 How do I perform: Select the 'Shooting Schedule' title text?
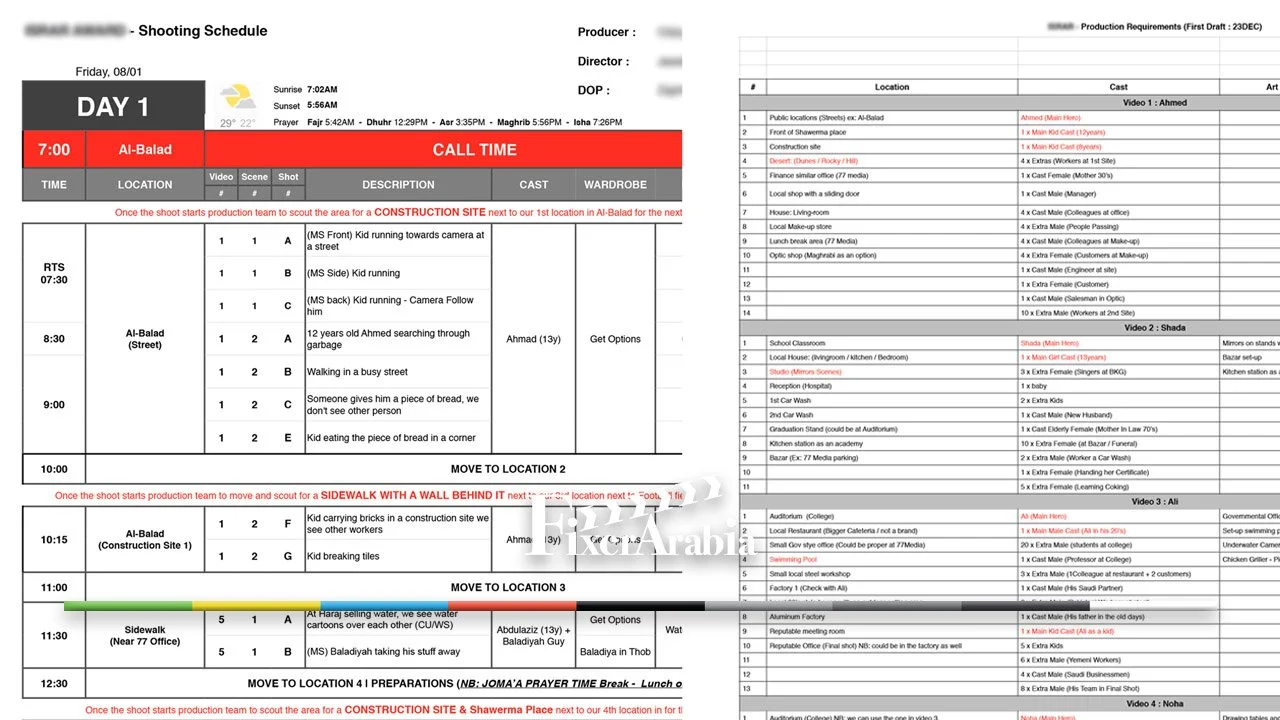tap(203, 31)
